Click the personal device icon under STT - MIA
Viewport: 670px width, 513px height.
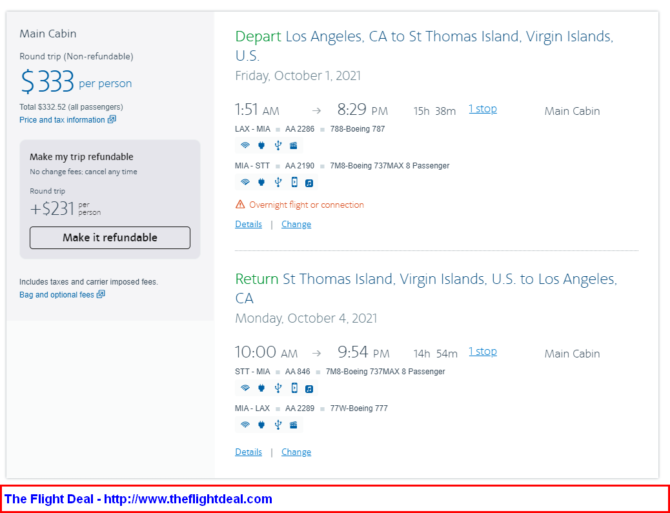coord(294,388)
